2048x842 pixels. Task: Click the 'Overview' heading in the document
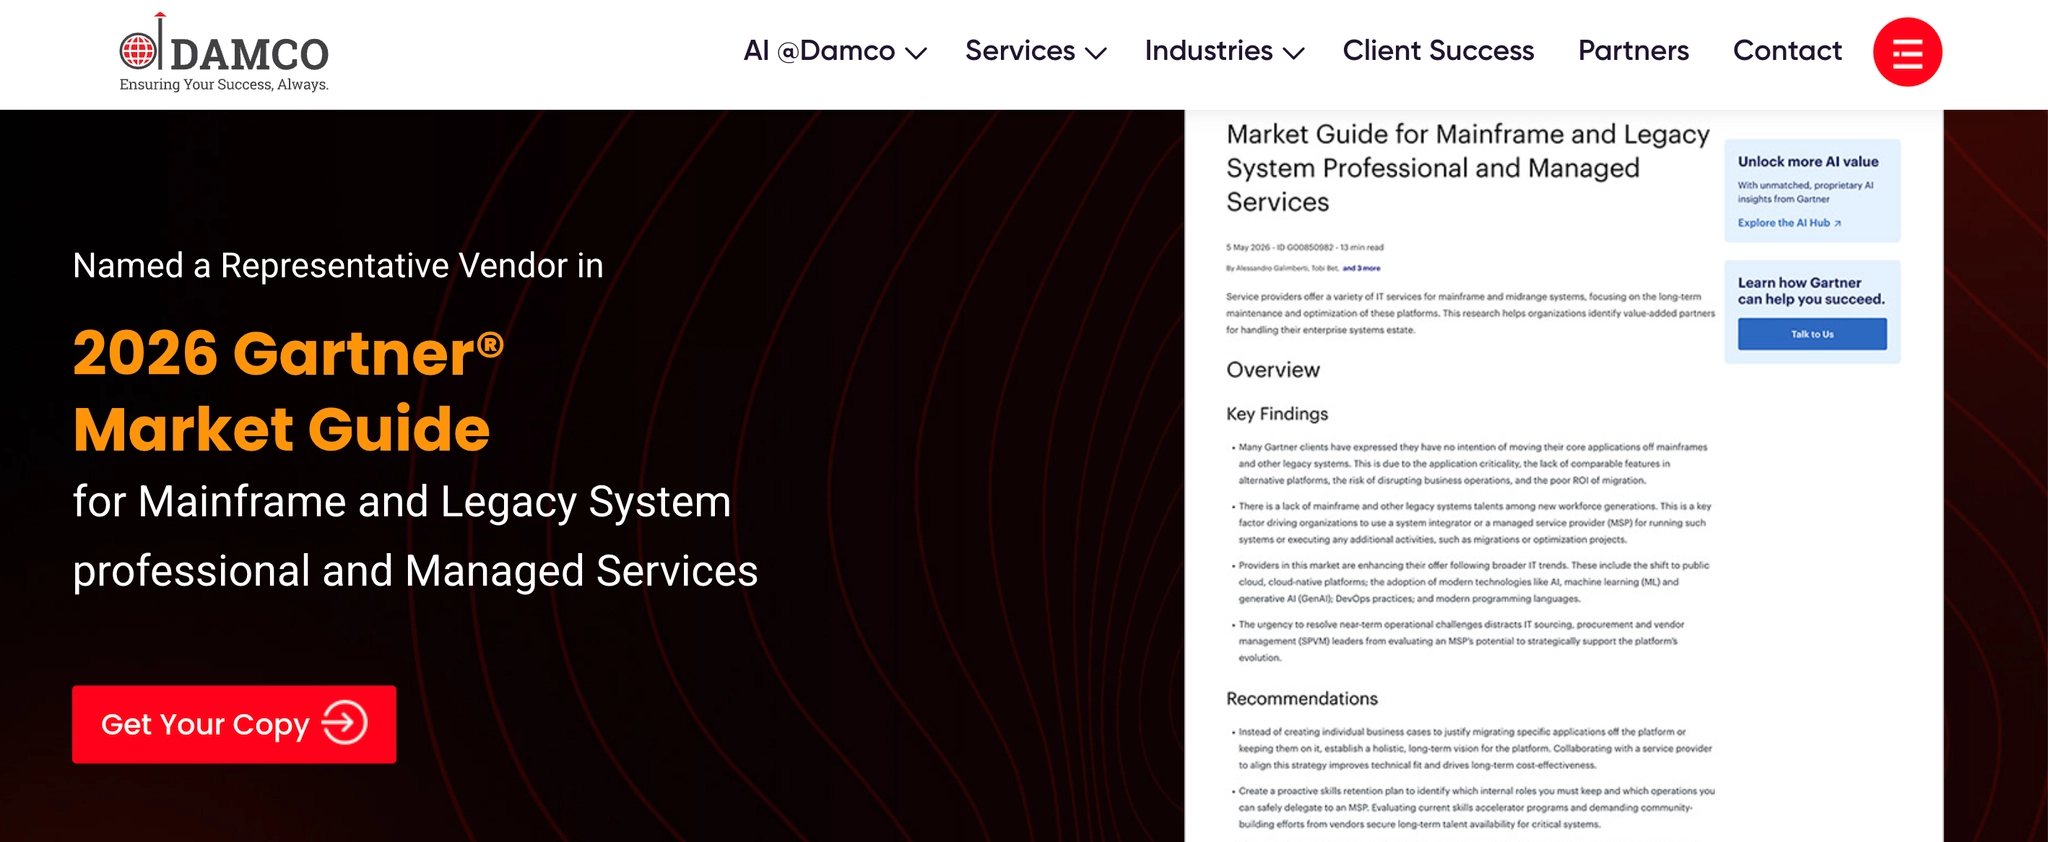tap(1273, 370)
